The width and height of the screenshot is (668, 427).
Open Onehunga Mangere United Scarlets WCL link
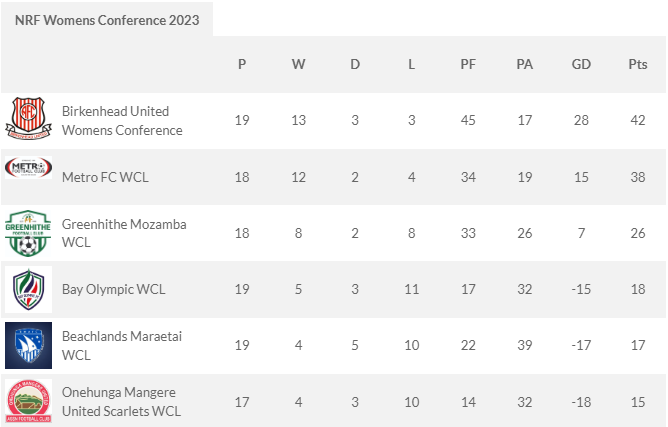click(121, 401)
